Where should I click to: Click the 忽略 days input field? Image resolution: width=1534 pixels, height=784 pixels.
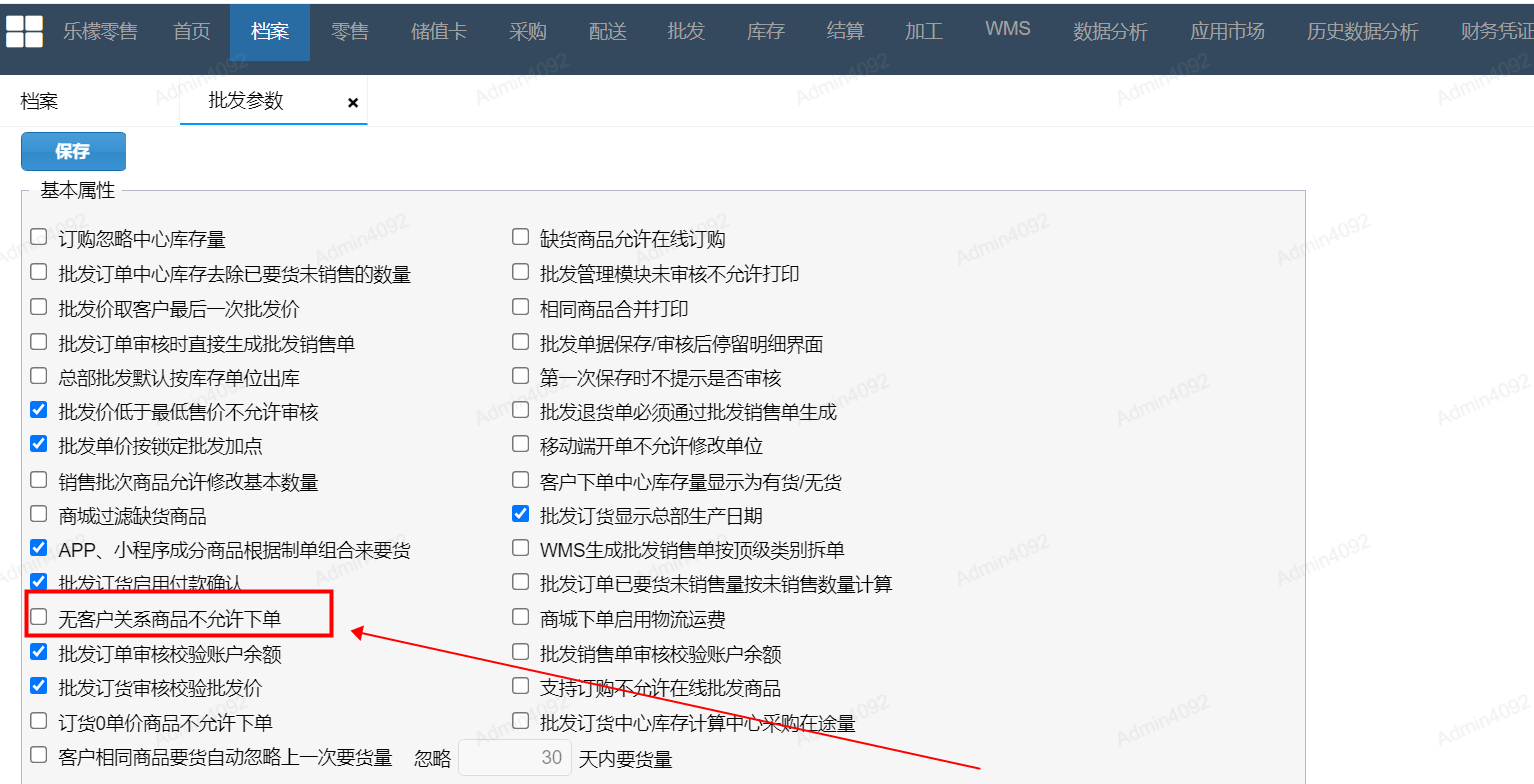tap(514, 758)
